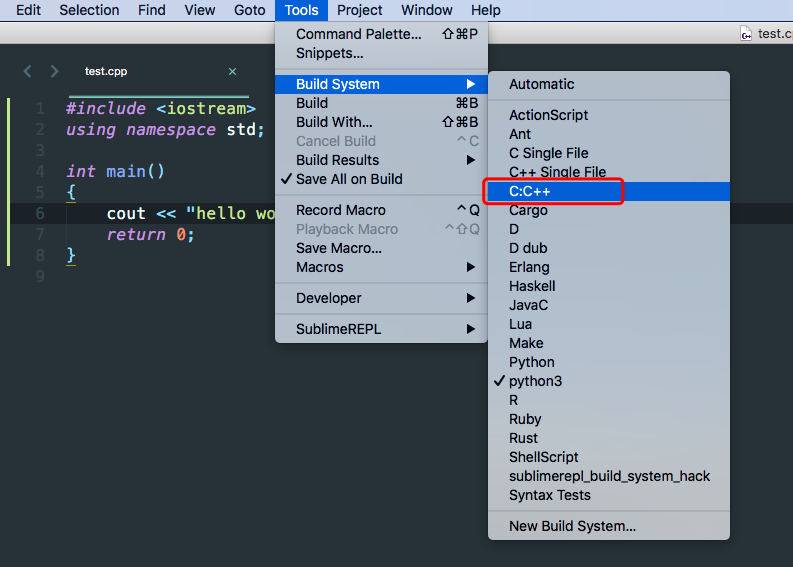Start Record Macro
This screenshot has height=567, width=793.
click(381, 210)
